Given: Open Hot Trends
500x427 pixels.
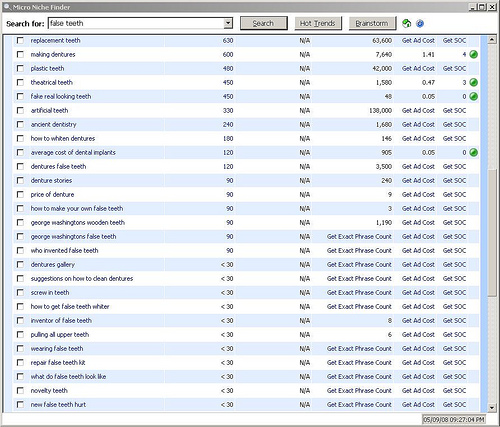Looking at the screenshot, I should [318, 23].
